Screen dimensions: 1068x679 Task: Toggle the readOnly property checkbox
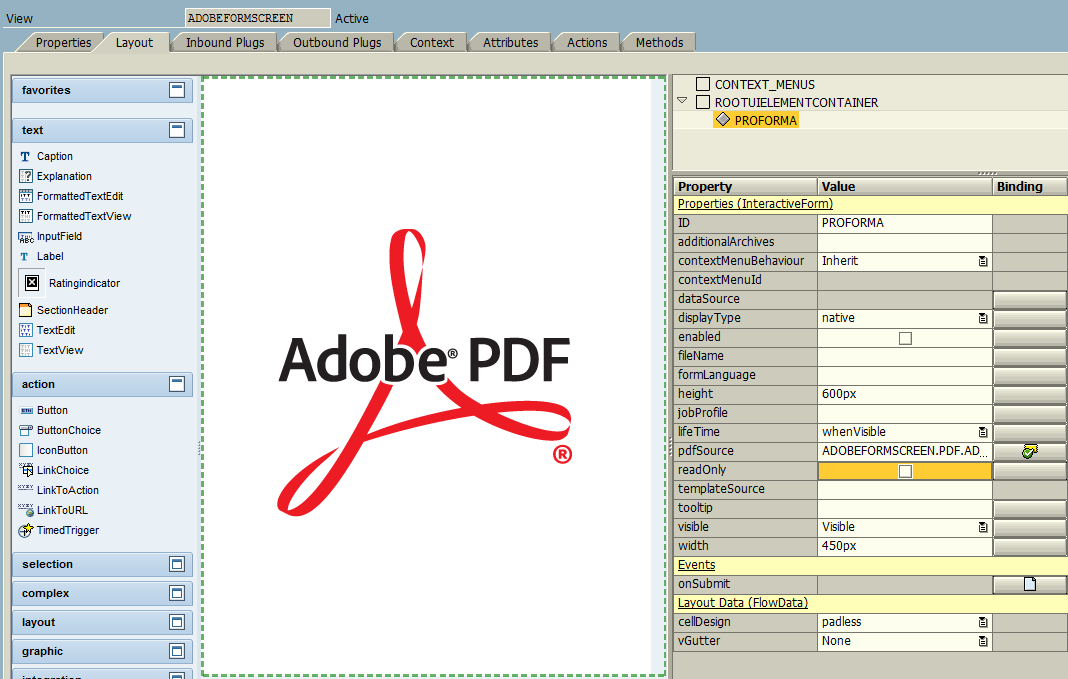[x=905, y=471]
